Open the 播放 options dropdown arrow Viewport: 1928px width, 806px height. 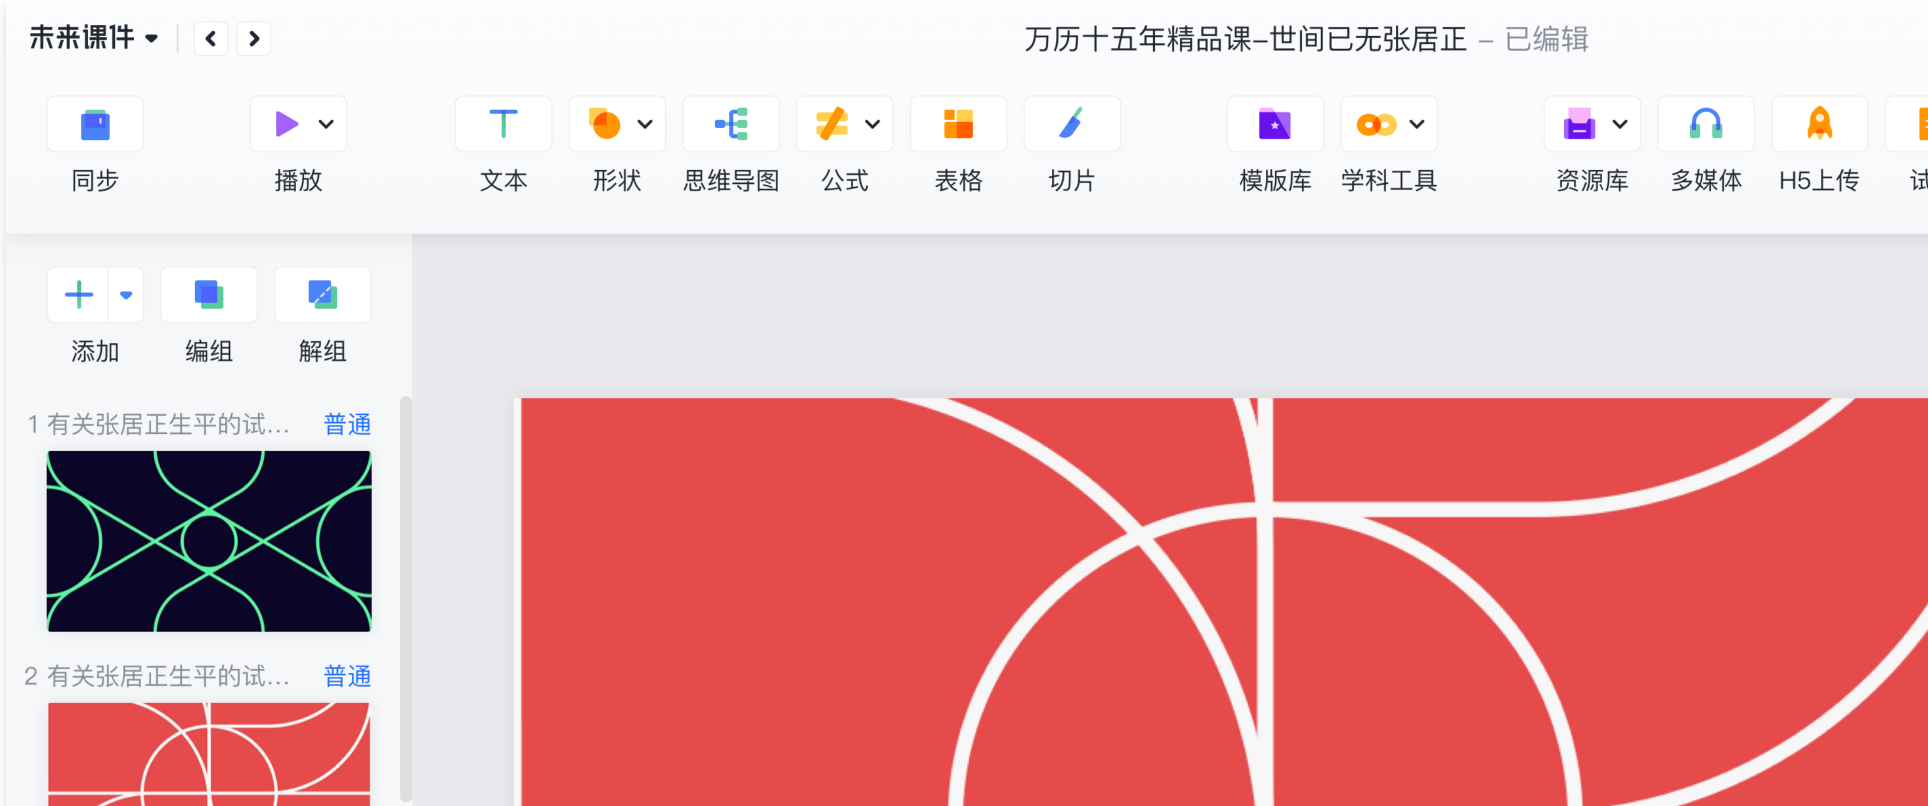pyautogui.click(x=326, y=124)
